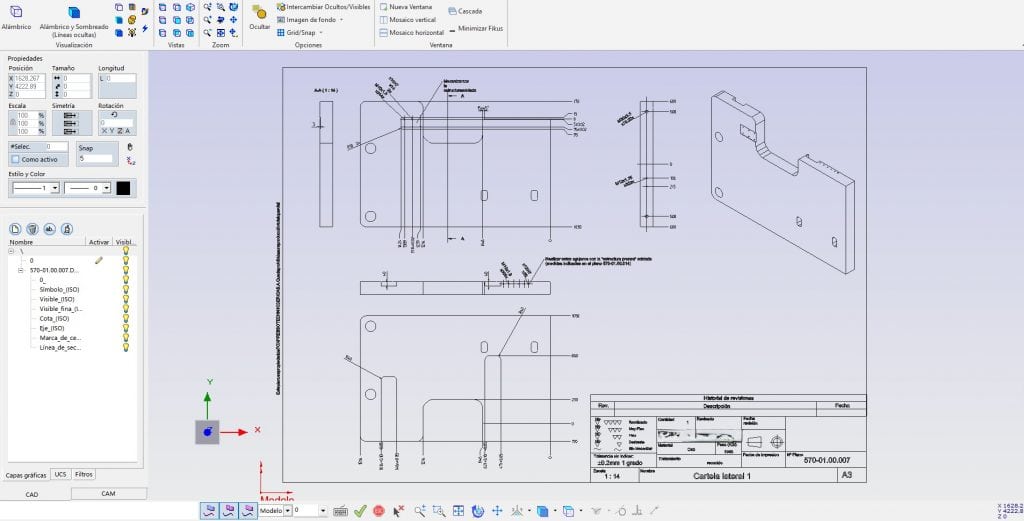
Task: Toggle visibility of Visible_(ISO) layer
Action: click(125, 299)
